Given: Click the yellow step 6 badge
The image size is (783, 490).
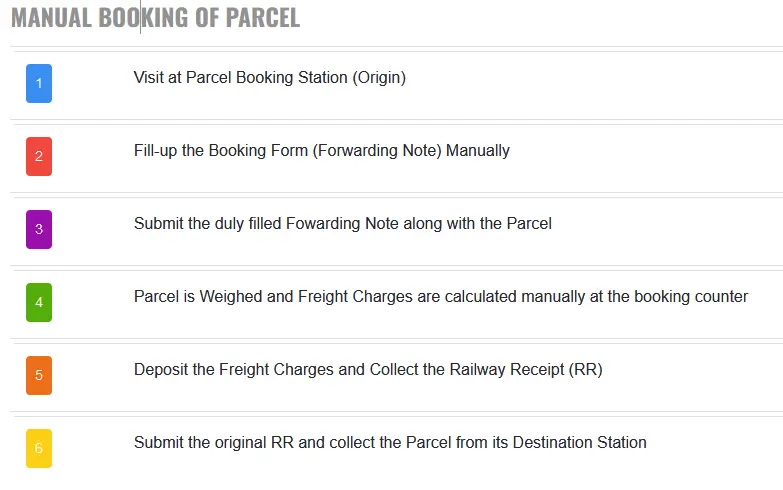Looking at the screenshot, I should pos(39,448).
